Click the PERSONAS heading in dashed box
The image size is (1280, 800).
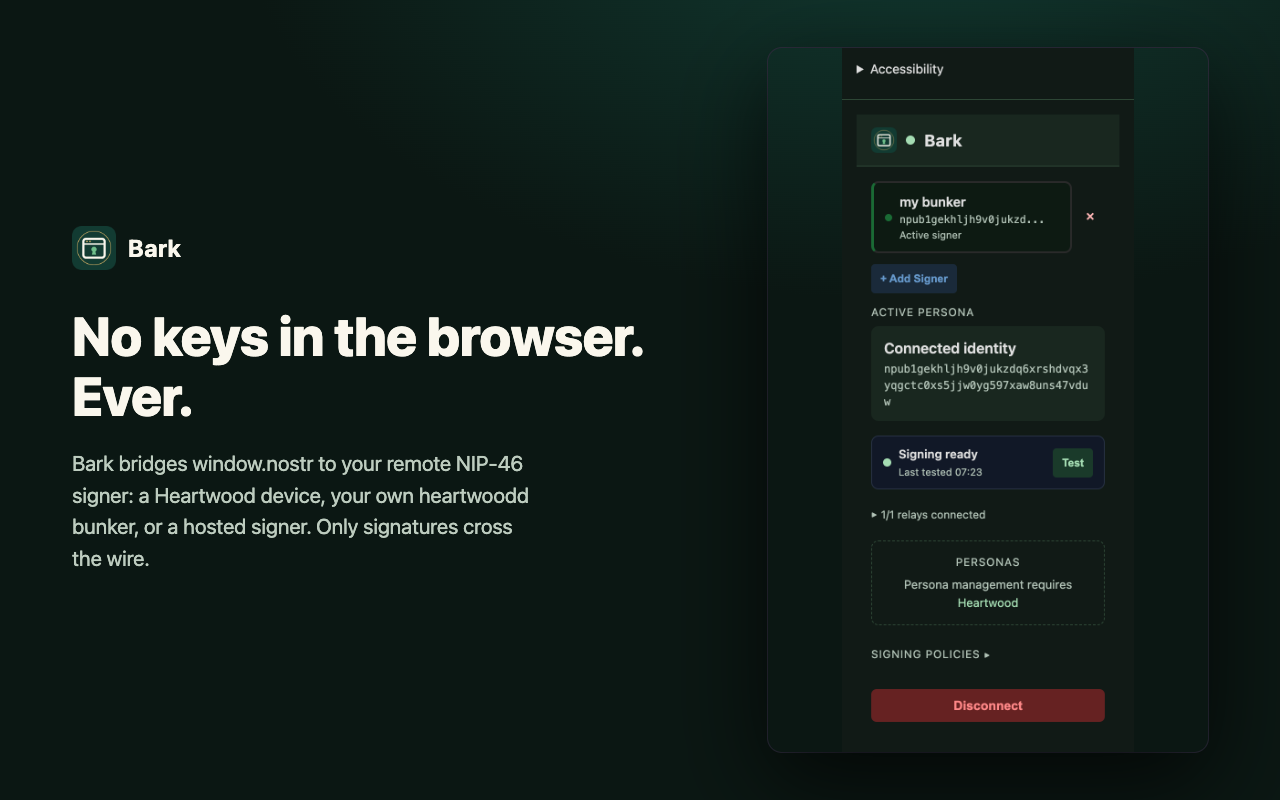[988, 562]
